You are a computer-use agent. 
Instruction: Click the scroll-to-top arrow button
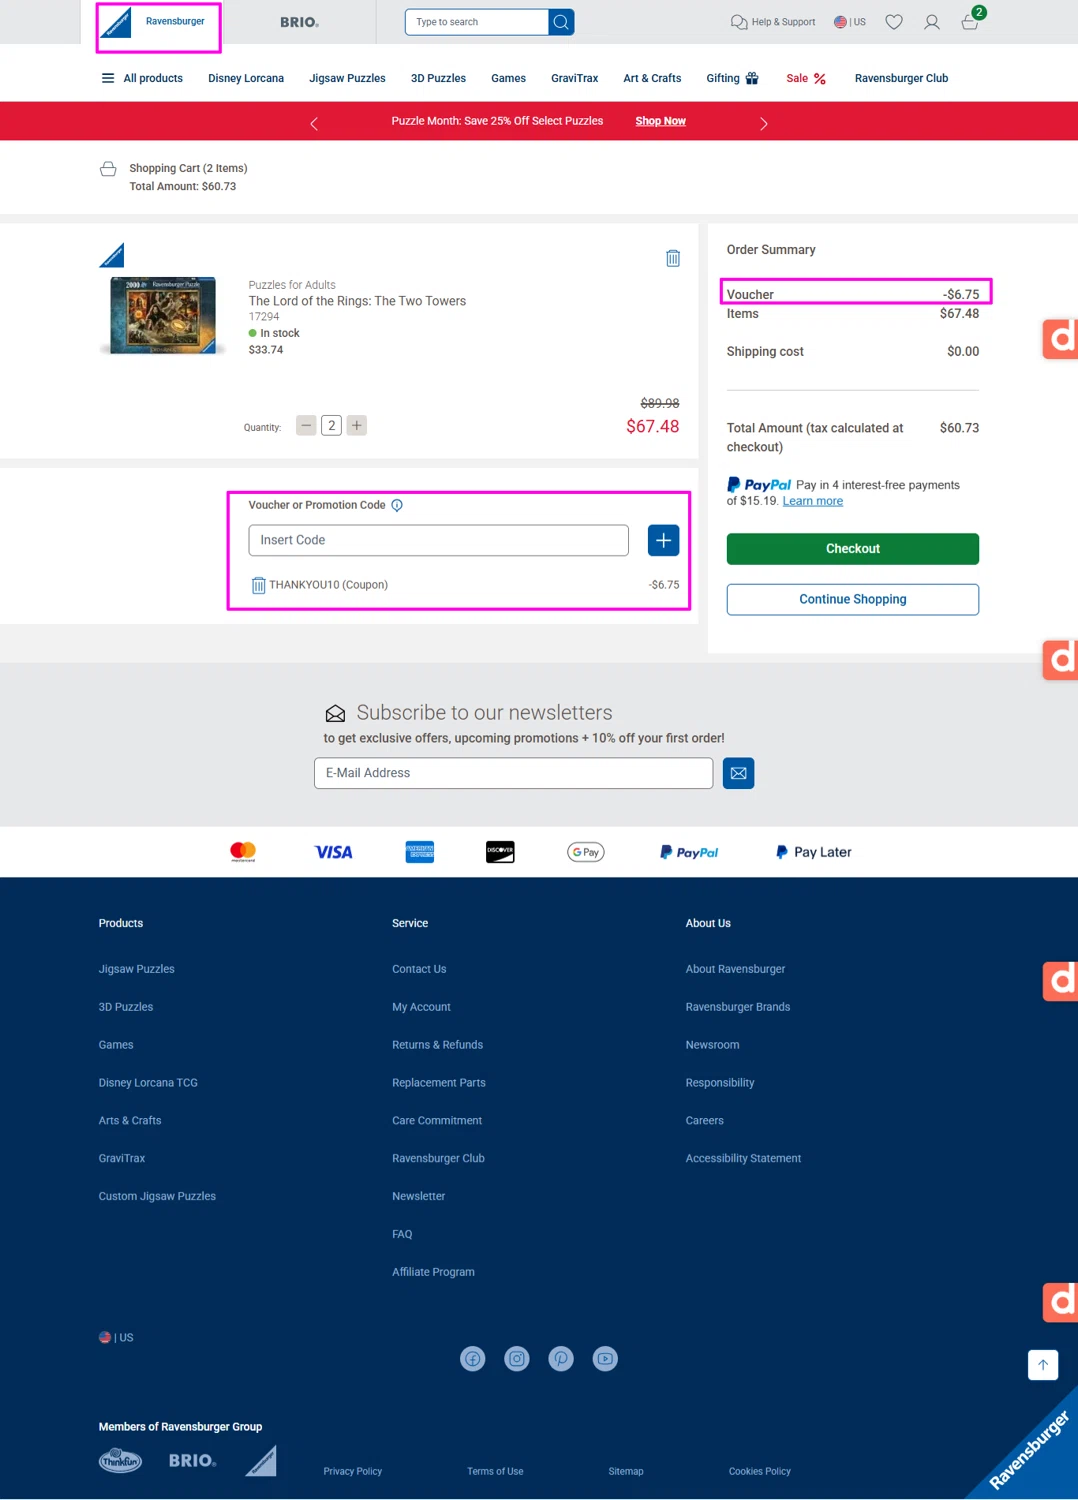pyautogui.click(x=1043, y=1364)
